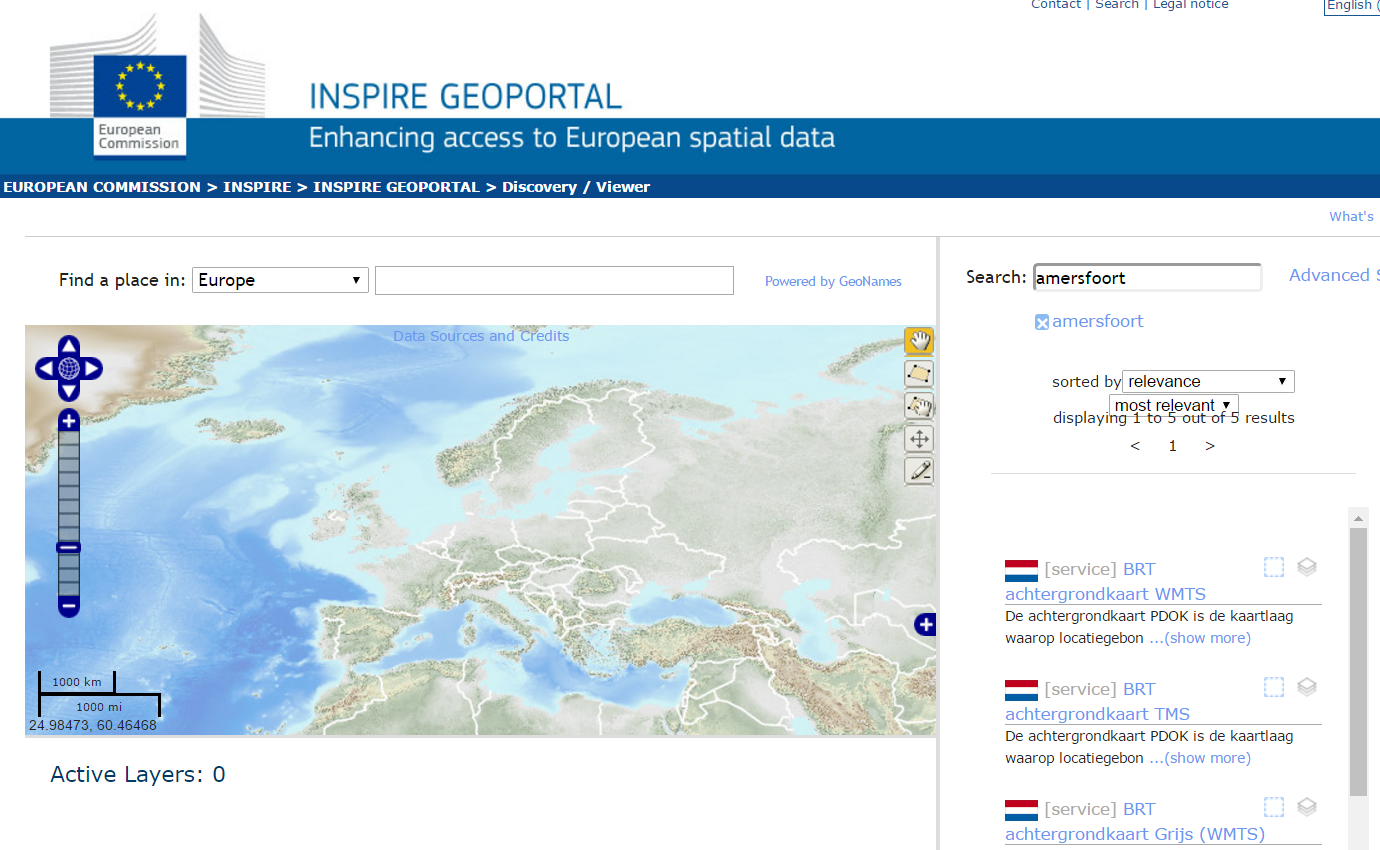Viewport: 1380px width, 850px height.
Task: Go to INSPIRE GEOPORTAL breadcrumb
Action: pyautogui.click(x=396, y=187)
